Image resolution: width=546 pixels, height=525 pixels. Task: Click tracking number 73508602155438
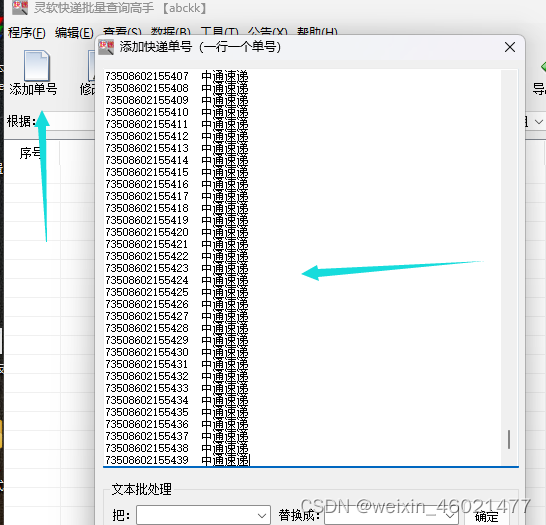click(x=147, y=448)
